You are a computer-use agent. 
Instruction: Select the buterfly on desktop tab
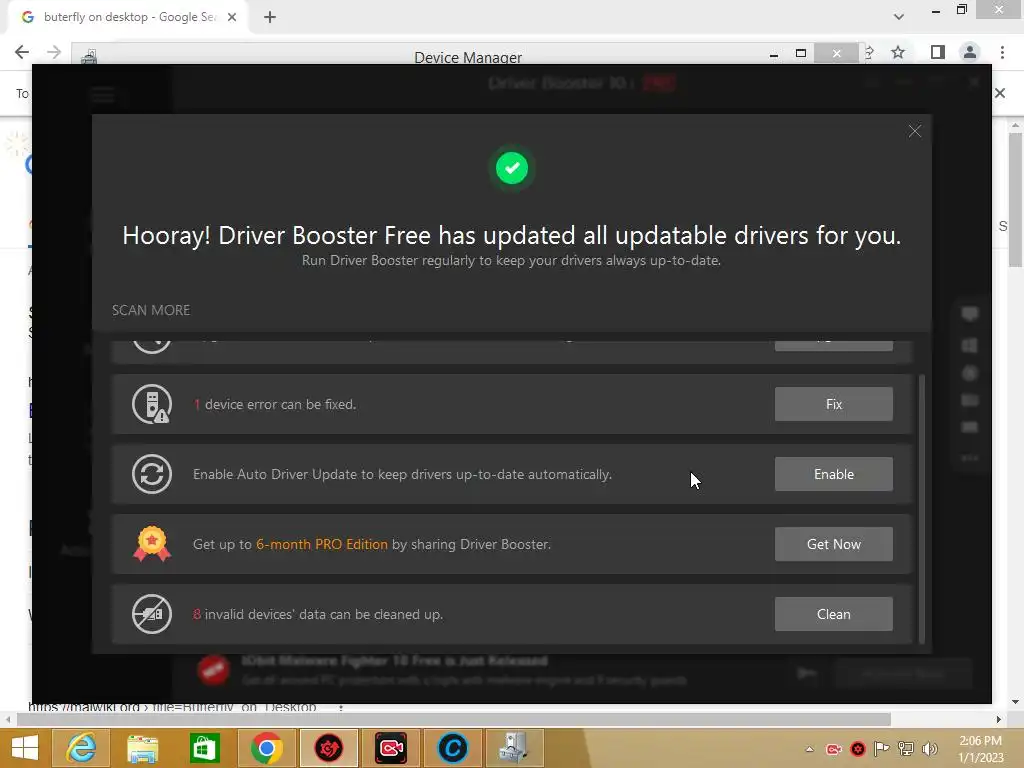[127, 17]
